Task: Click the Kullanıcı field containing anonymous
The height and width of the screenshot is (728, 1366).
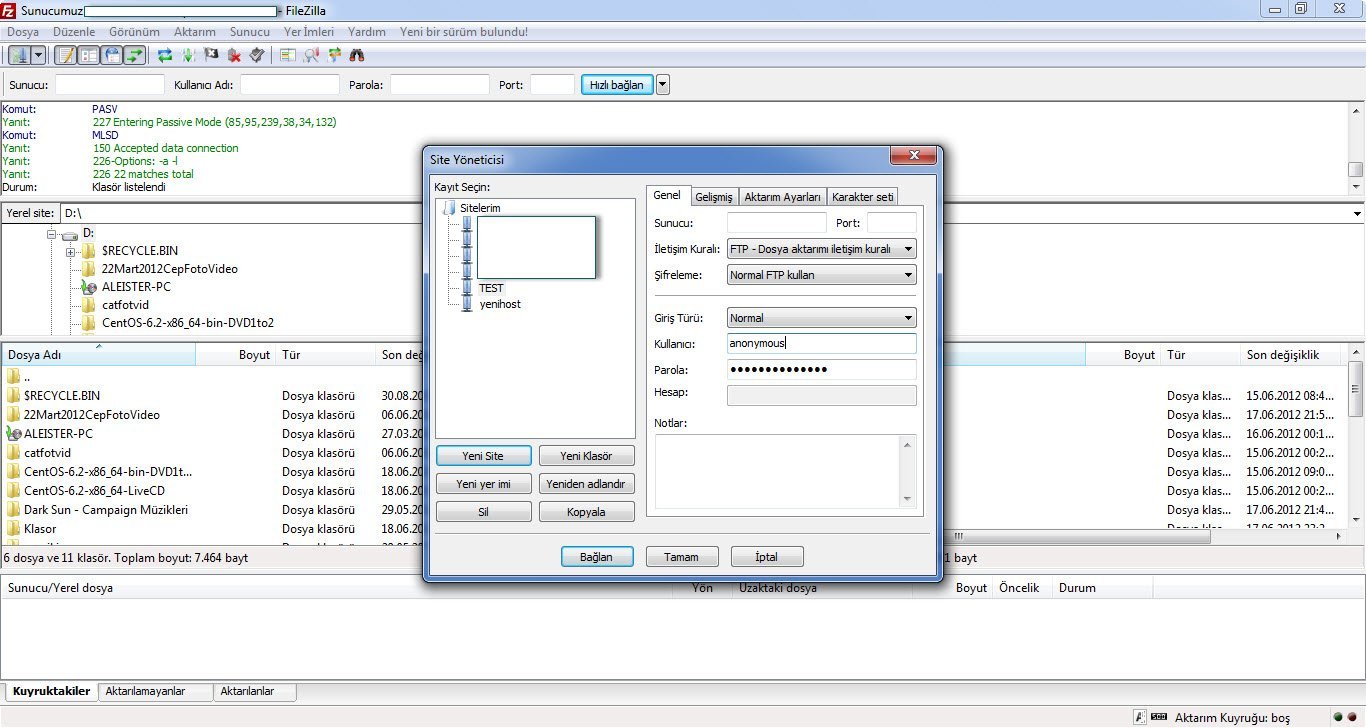Action: (822, 344)
